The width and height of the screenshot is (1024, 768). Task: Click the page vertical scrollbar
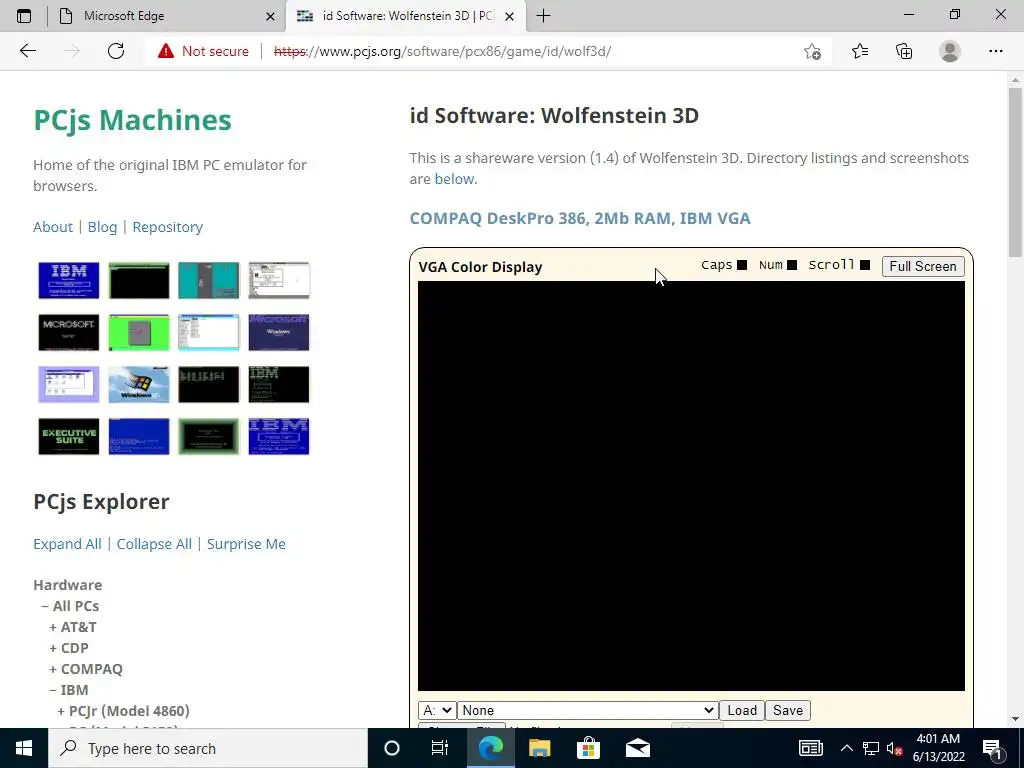[1015, 172]
